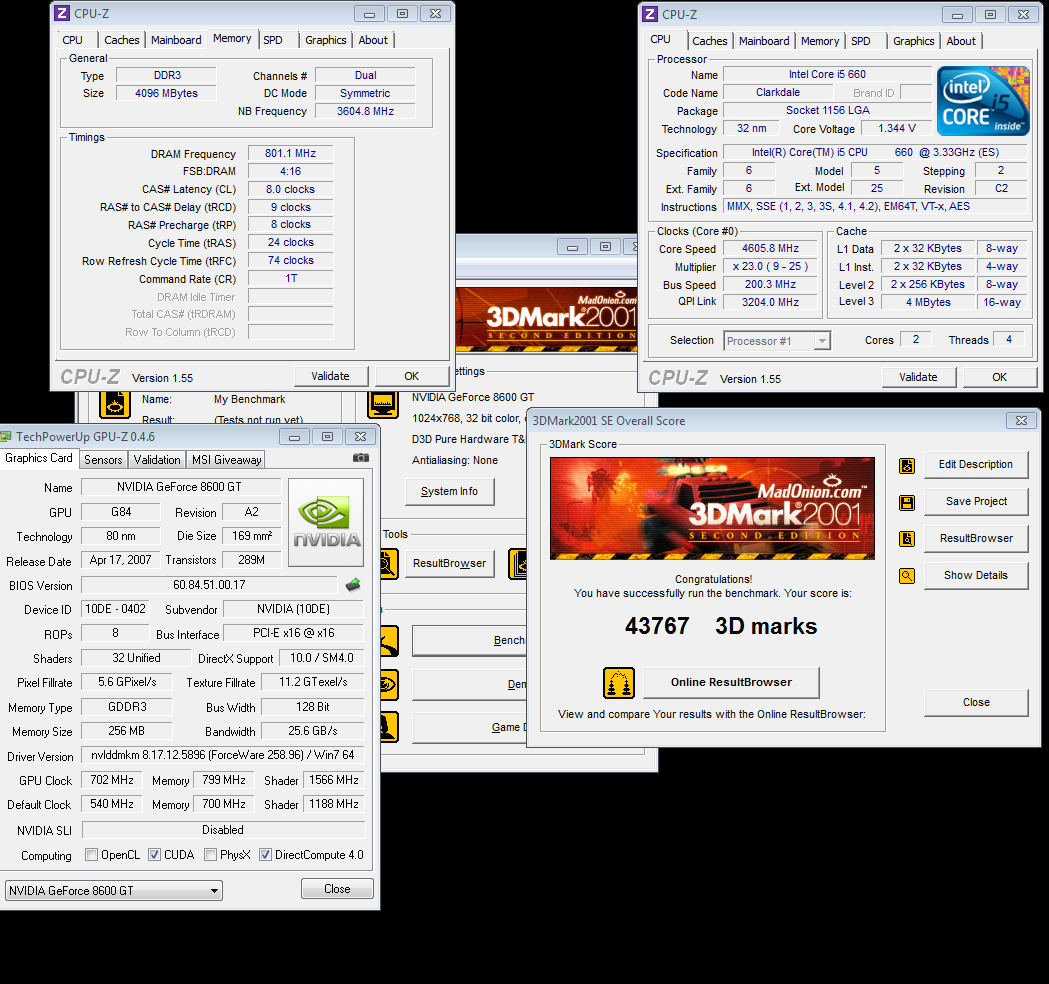Click Validate in the processor CPU-Z window
The image size is (1049, 984).
[x=919, y=377]
